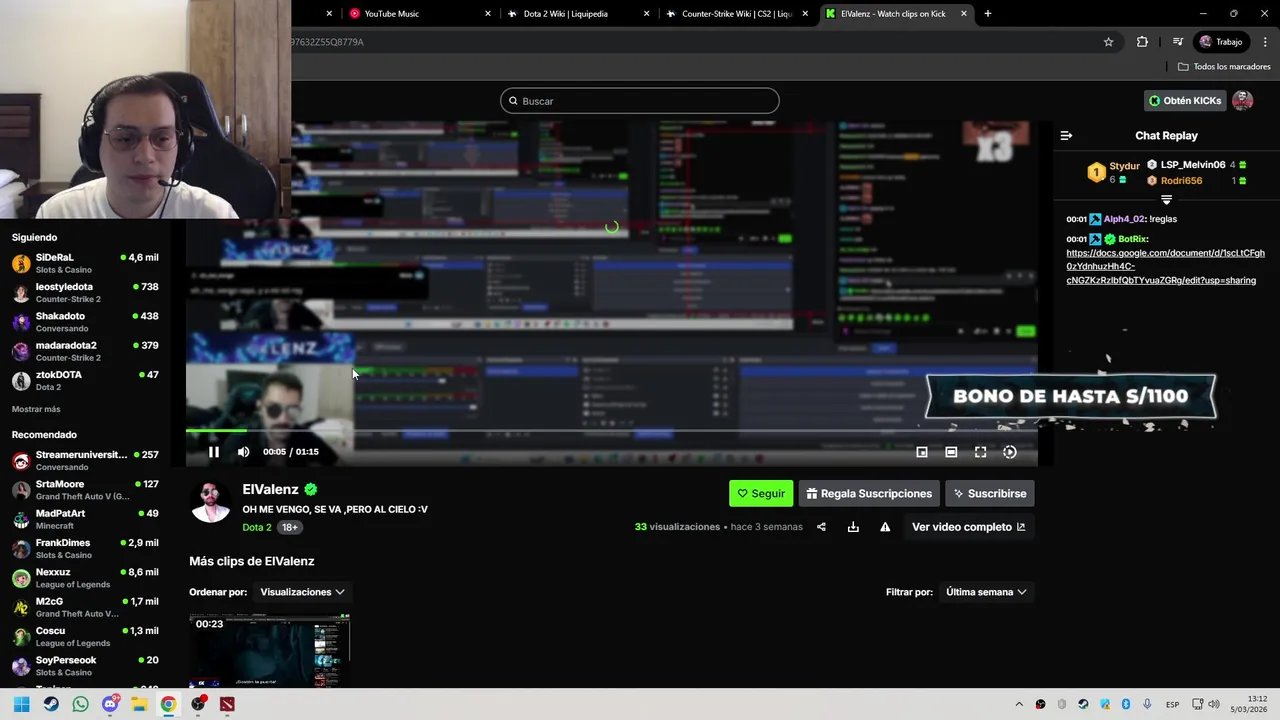Open Chrome media control icon
Screen dimensions: 1280x720
pyautogui.click(x=1178, y=42)
